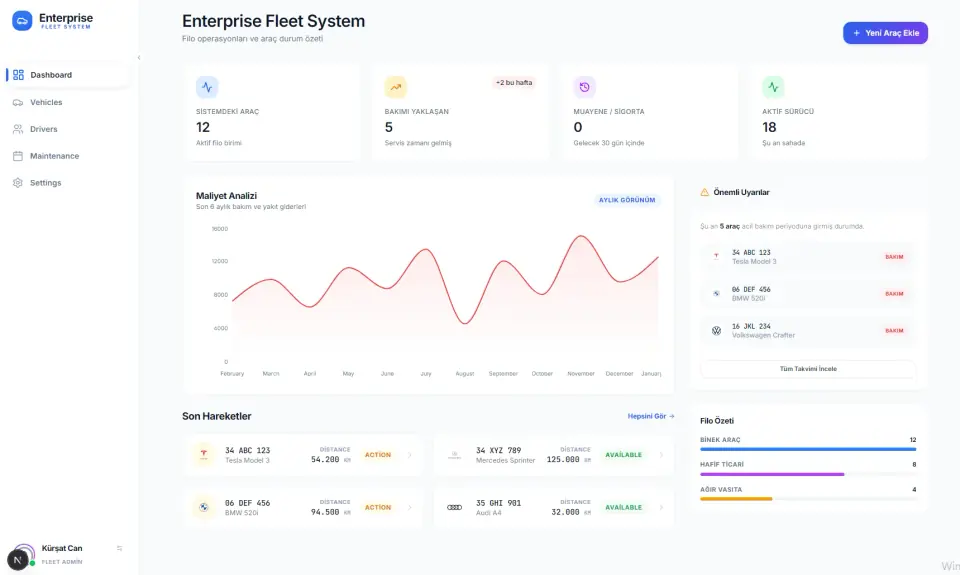Click ACTION status for Tesla Model 3
960x575 pixels.
pyautogui.click(x=378, y=455)
